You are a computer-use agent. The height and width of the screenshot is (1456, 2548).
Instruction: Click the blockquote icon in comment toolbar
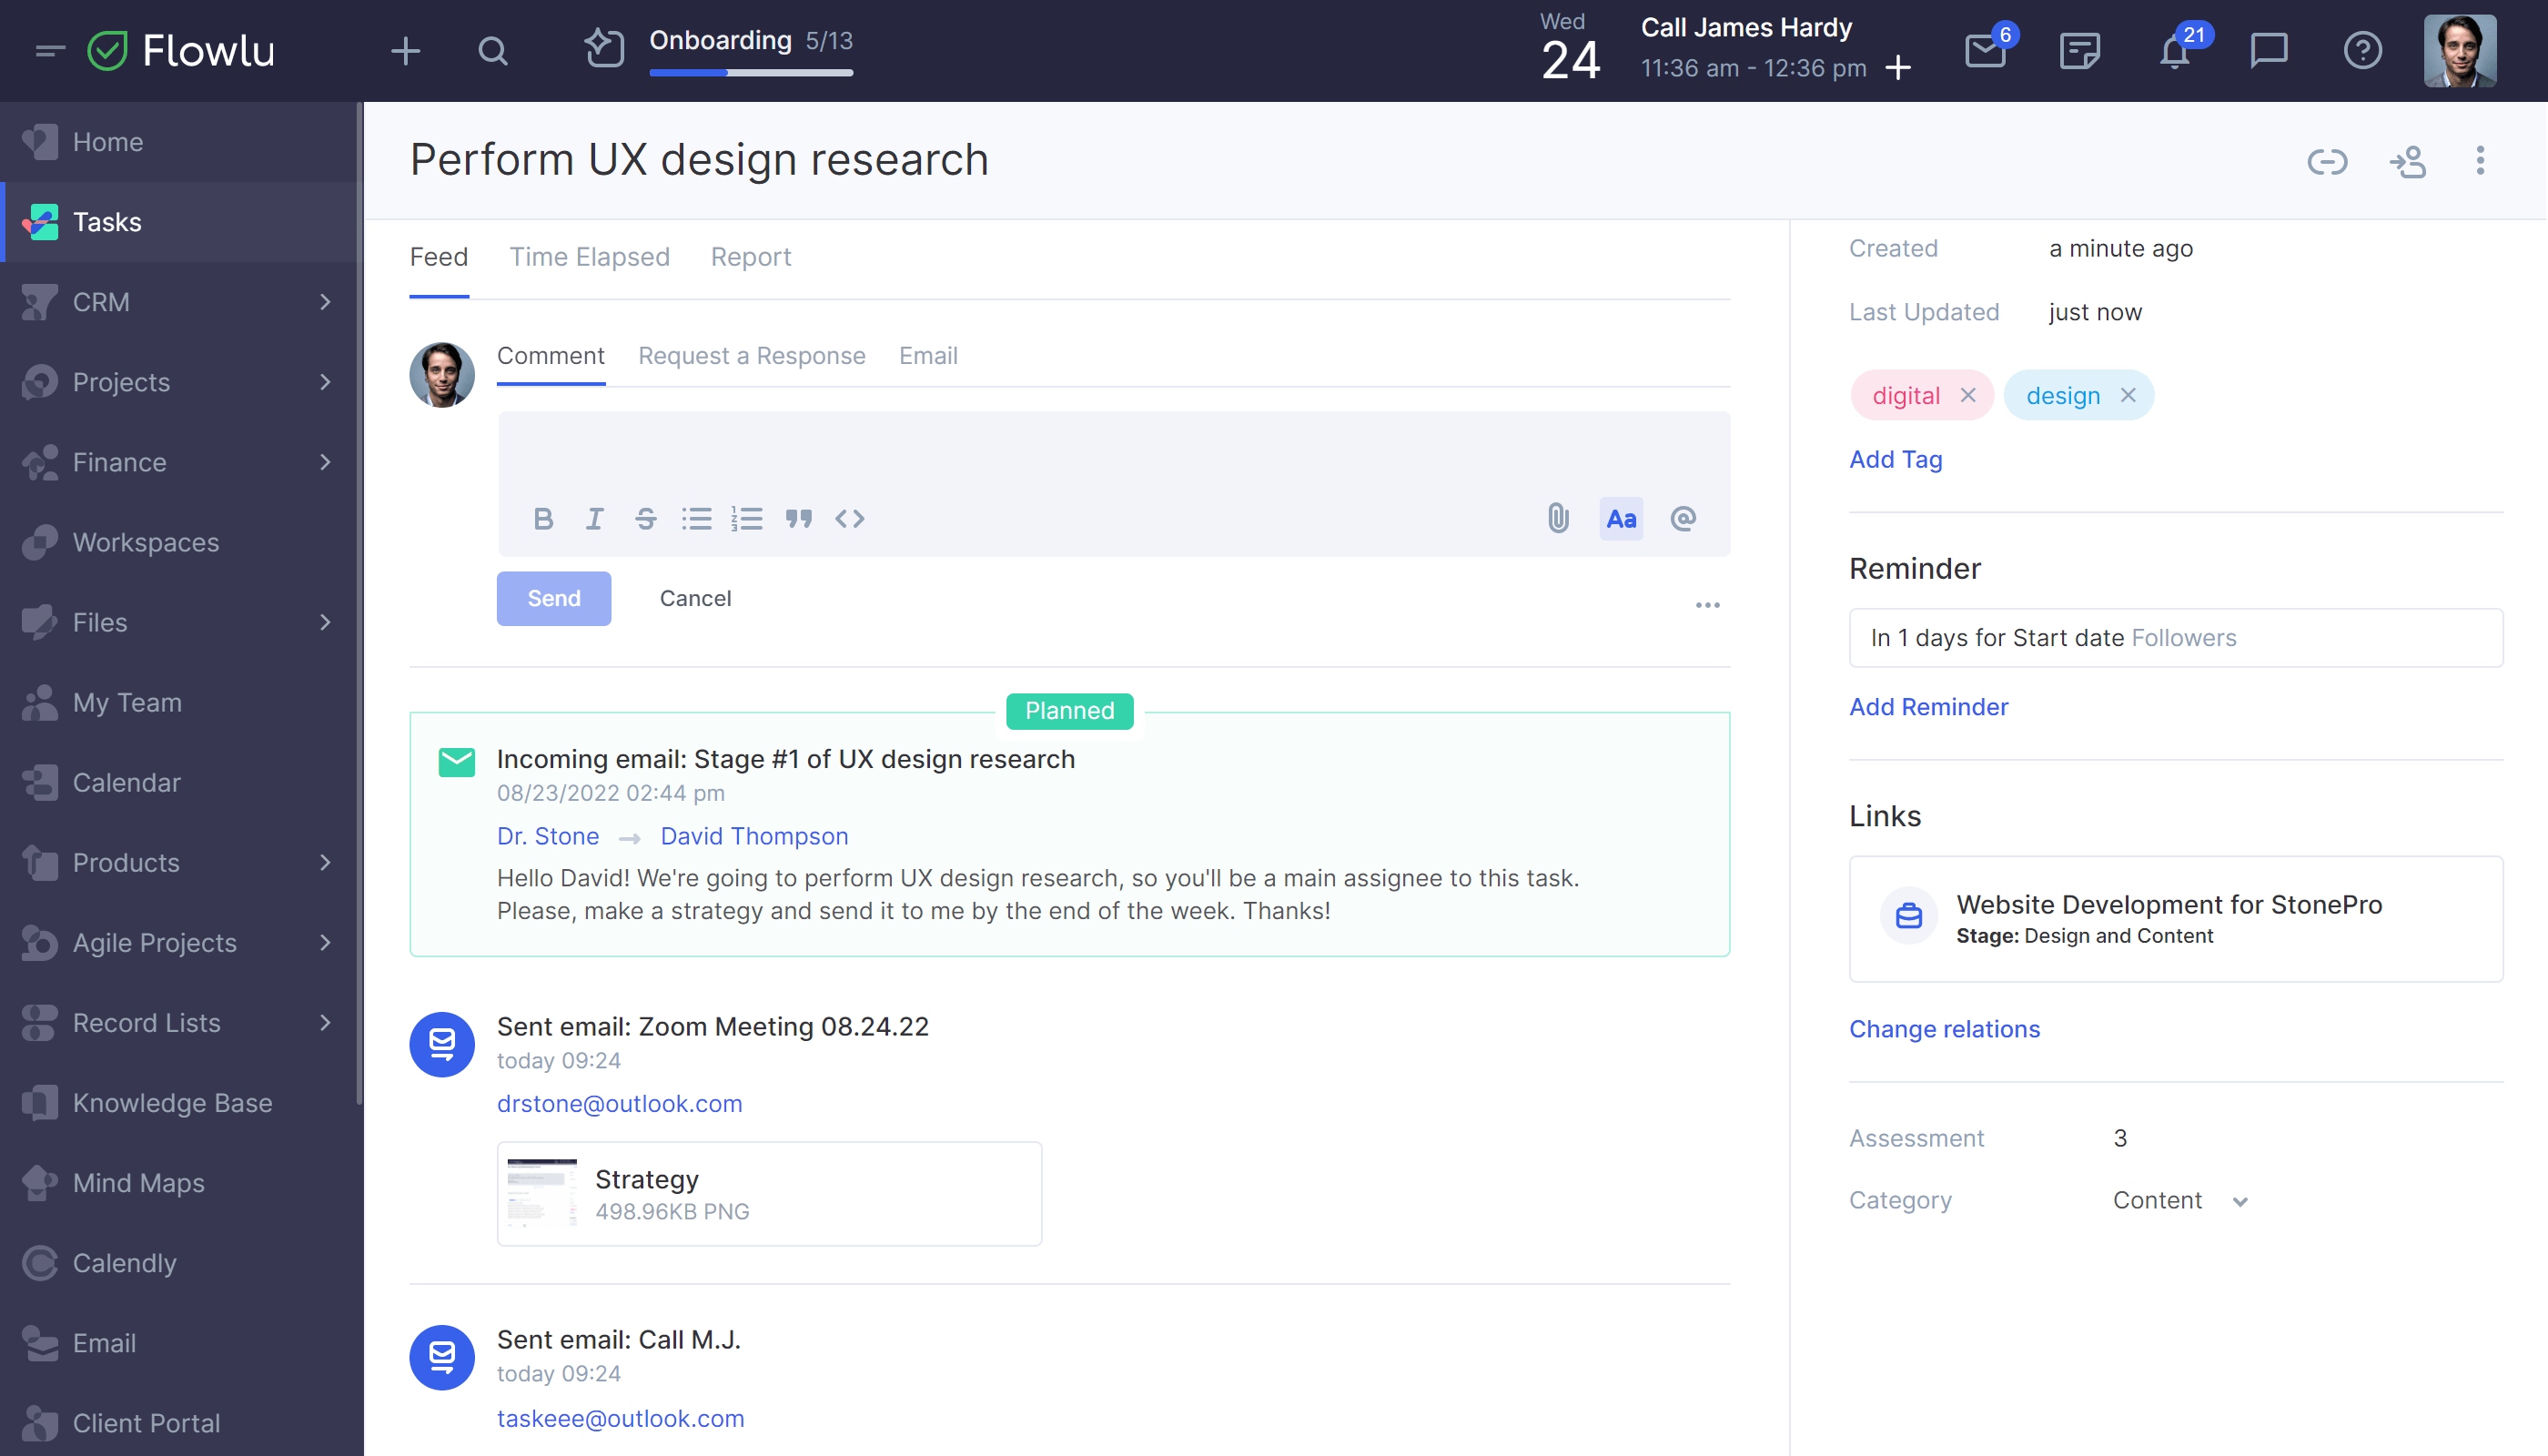point(798,518)
